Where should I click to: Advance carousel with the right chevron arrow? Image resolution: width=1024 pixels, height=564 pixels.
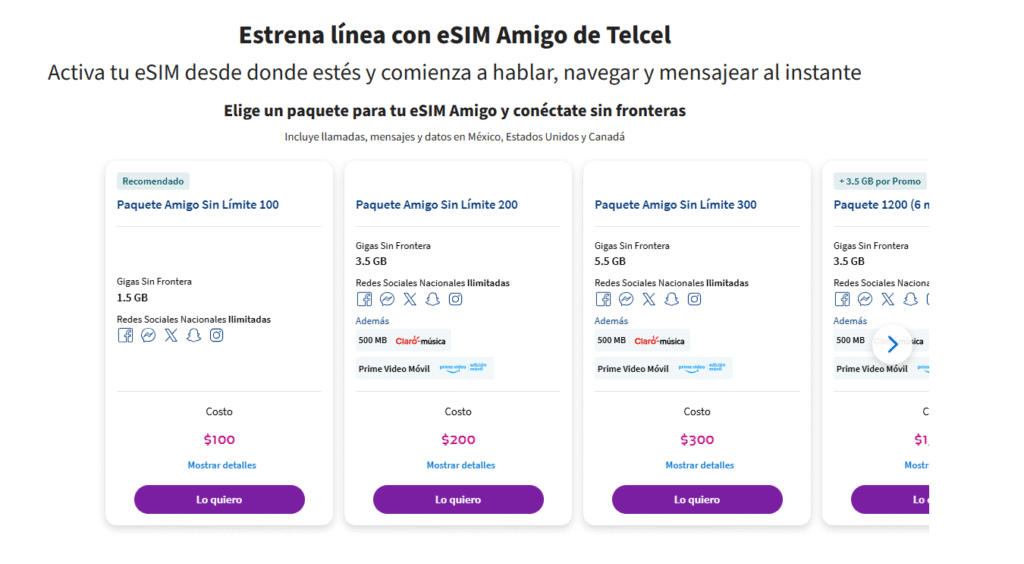[892, 344]
